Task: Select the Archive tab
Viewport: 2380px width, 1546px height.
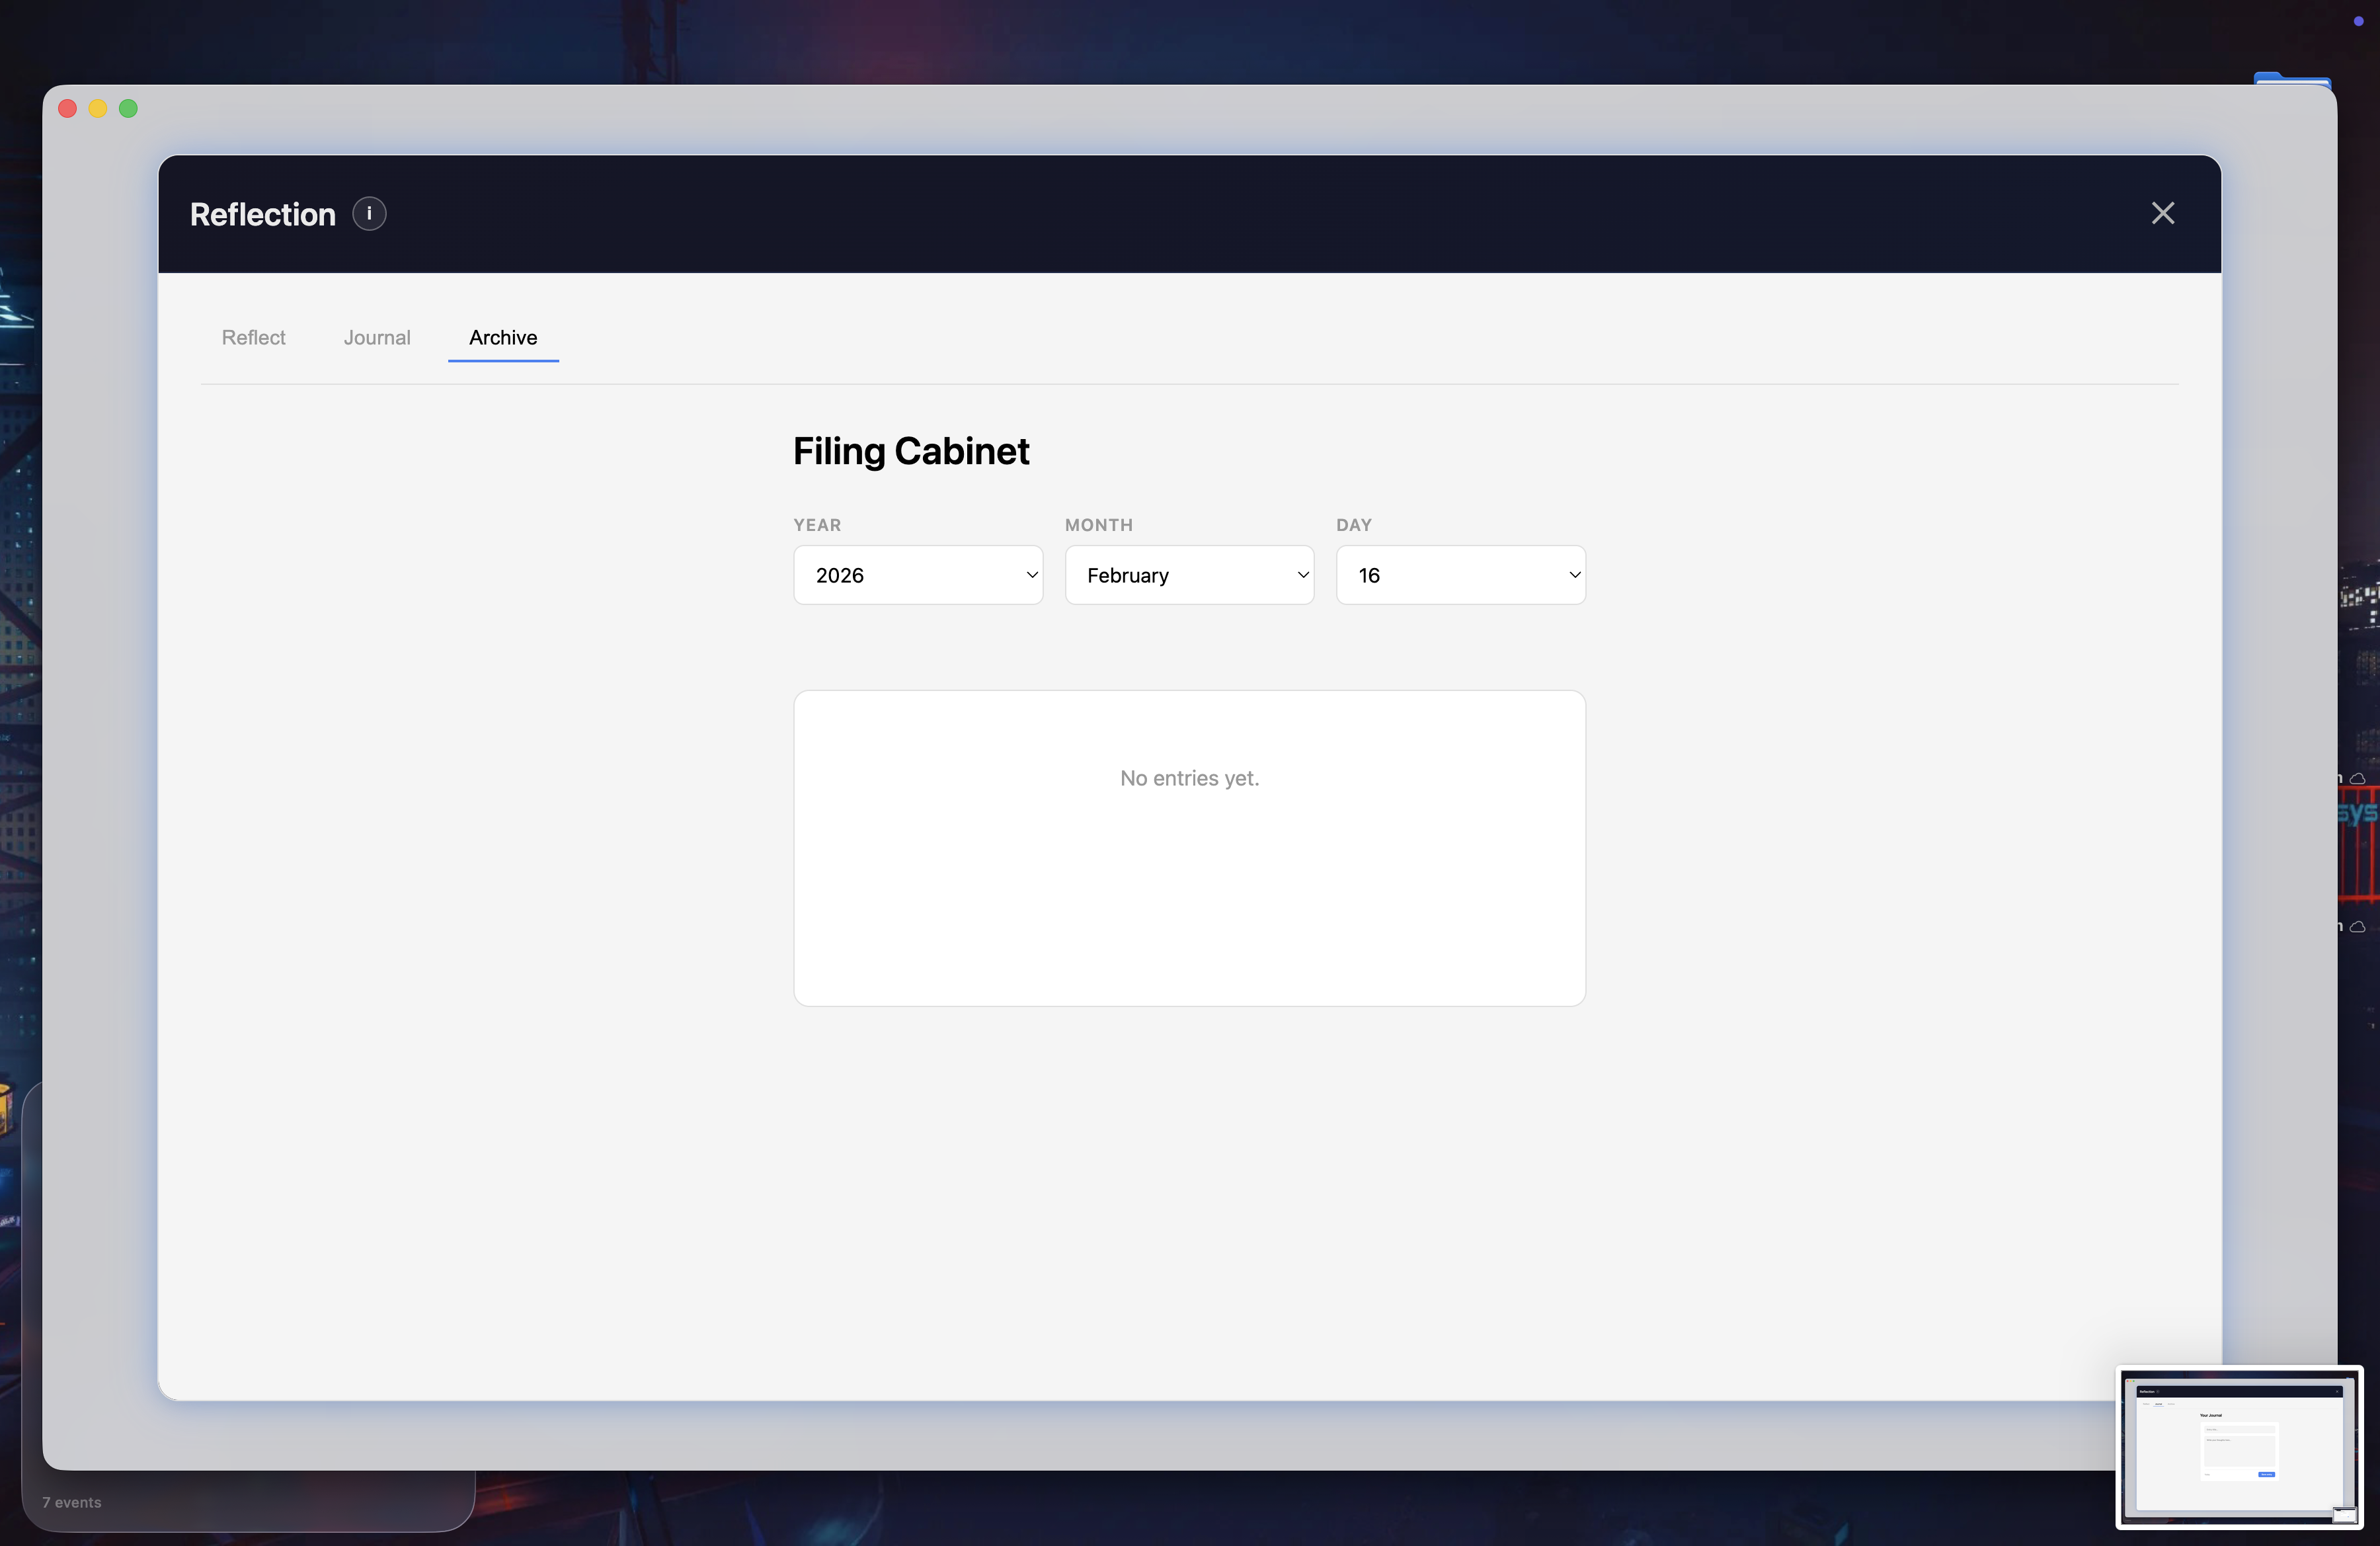Action: coord(503,338)
